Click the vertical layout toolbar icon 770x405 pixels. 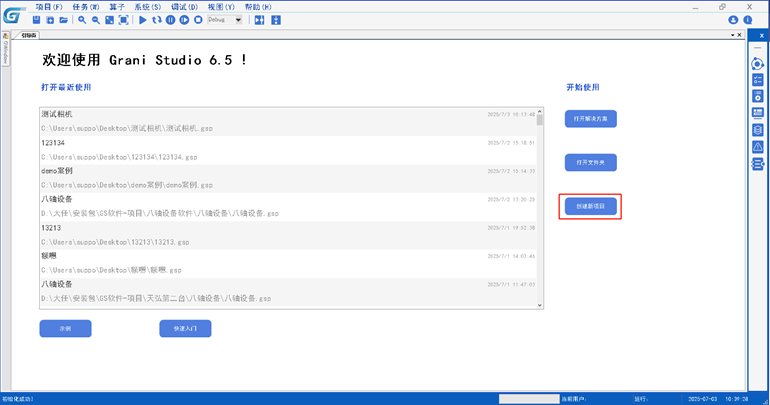276,20
